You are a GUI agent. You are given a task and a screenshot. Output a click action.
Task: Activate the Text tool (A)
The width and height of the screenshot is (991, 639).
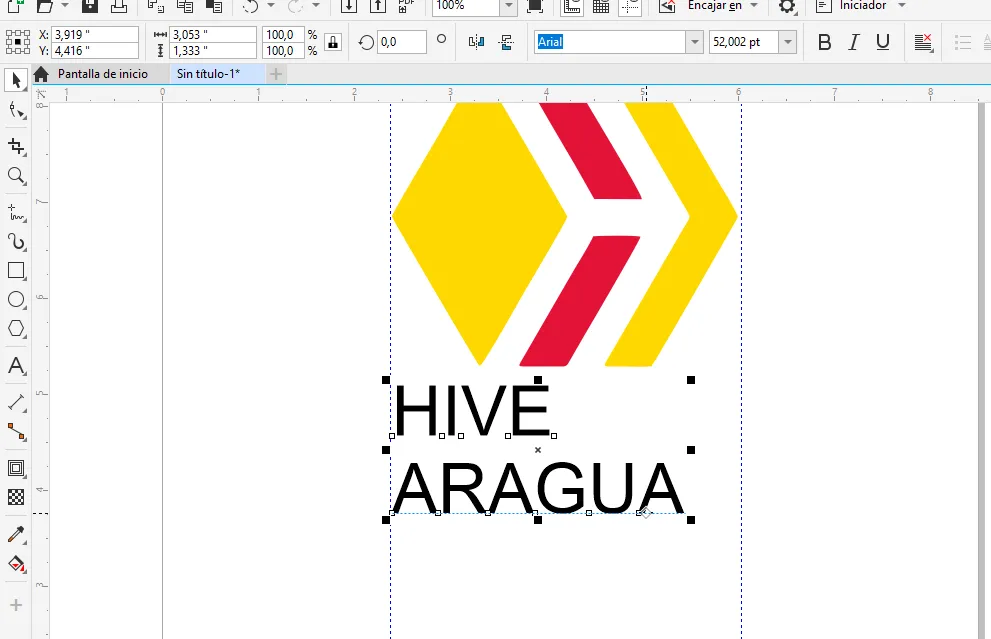coord(16,366)
